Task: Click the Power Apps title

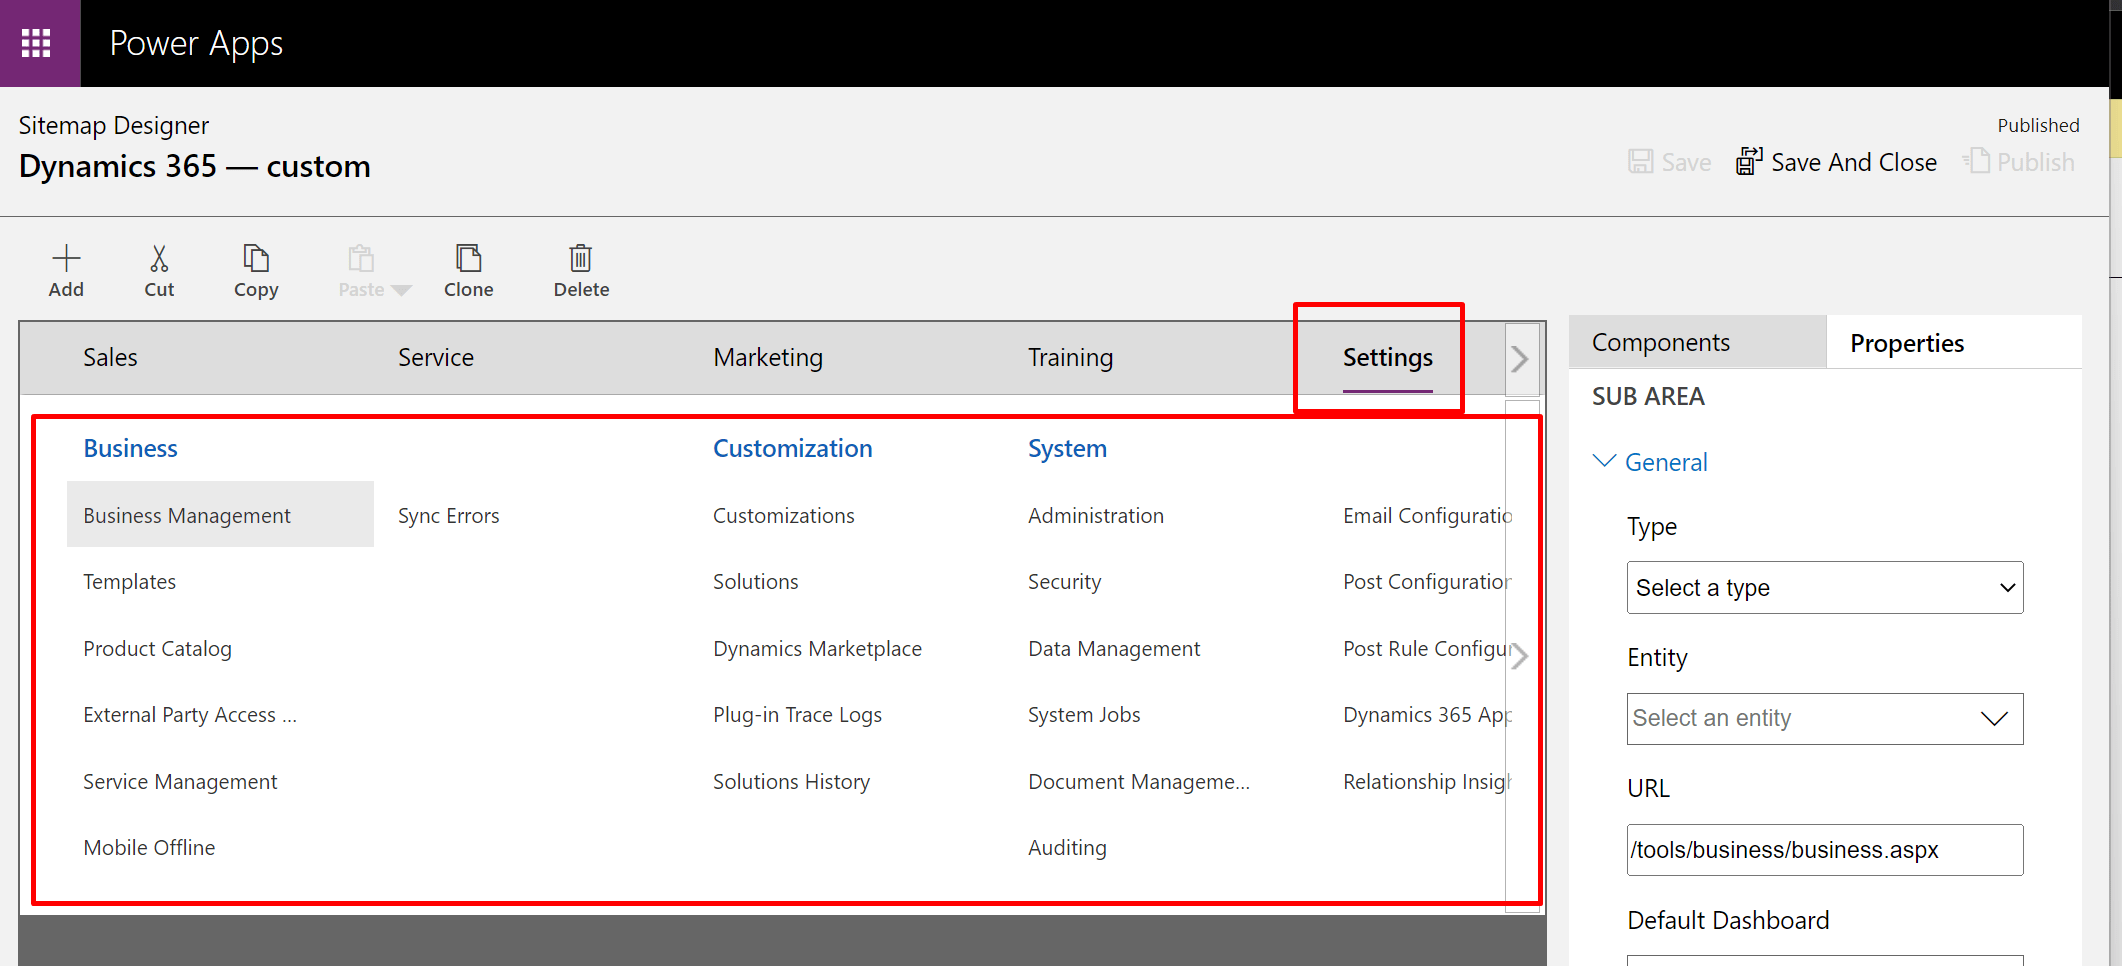Action: [196, 44]
